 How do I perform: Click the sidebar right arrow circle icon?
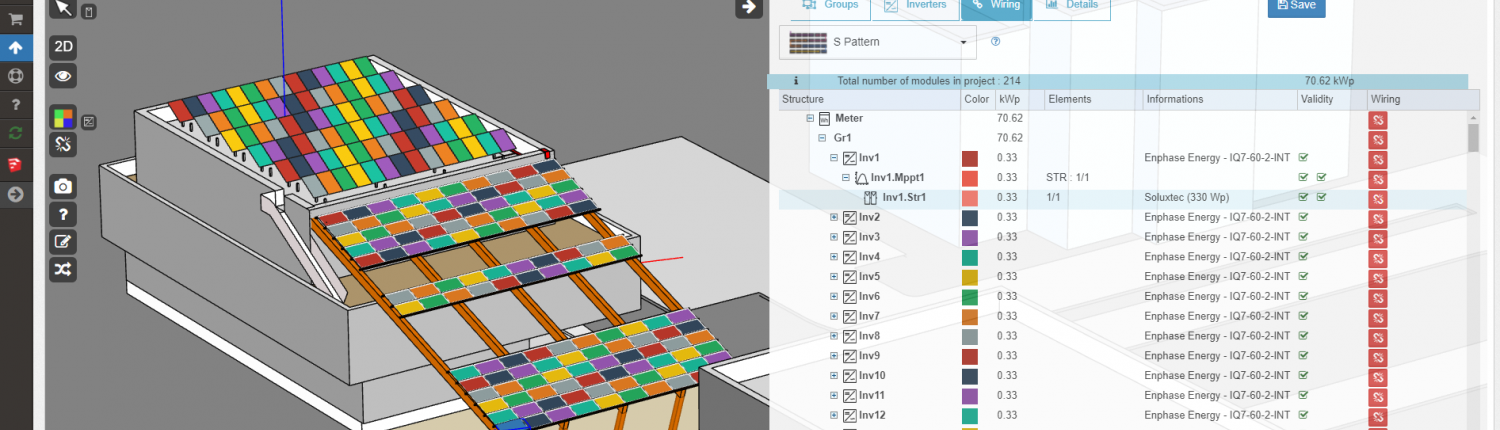tap(16, 194)
